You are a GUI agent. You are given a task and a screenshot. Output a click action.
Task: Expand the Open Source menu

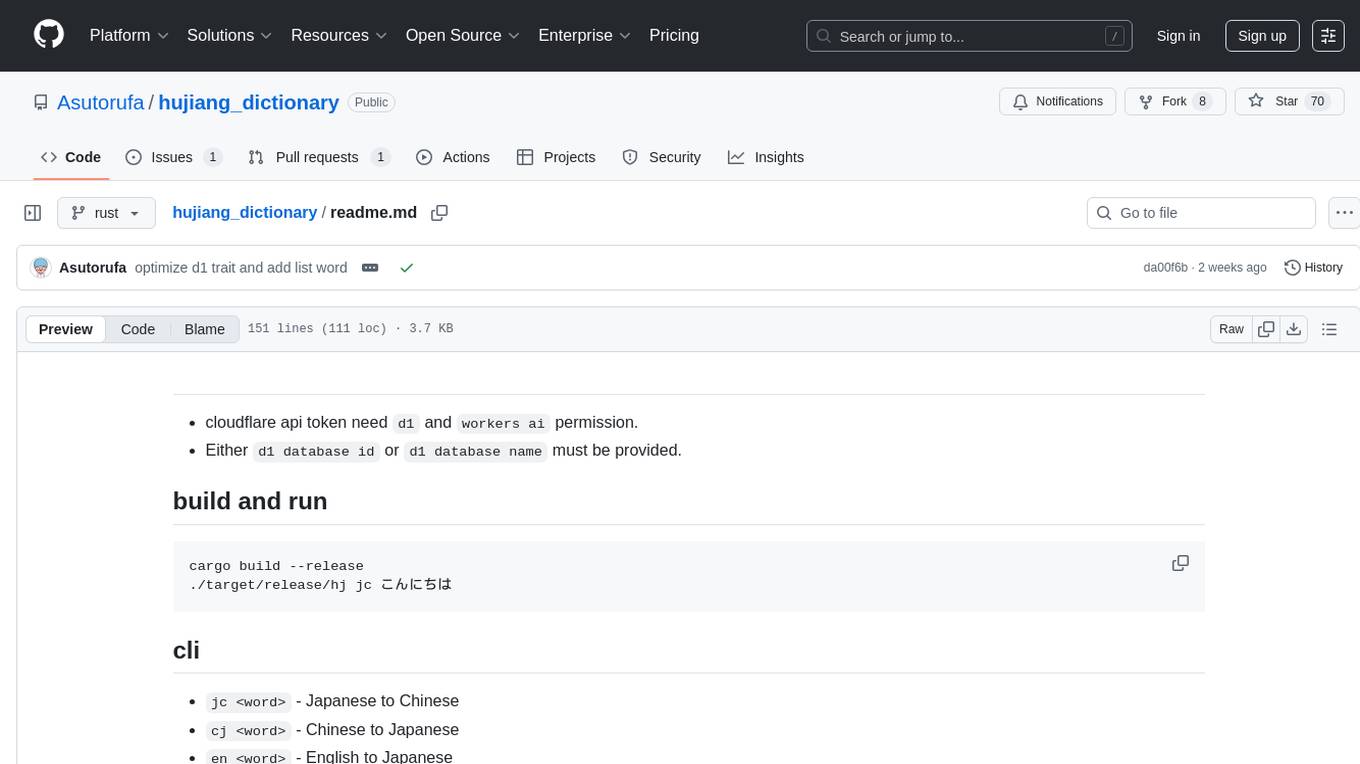pyautogui.click(x=462, y=35)
